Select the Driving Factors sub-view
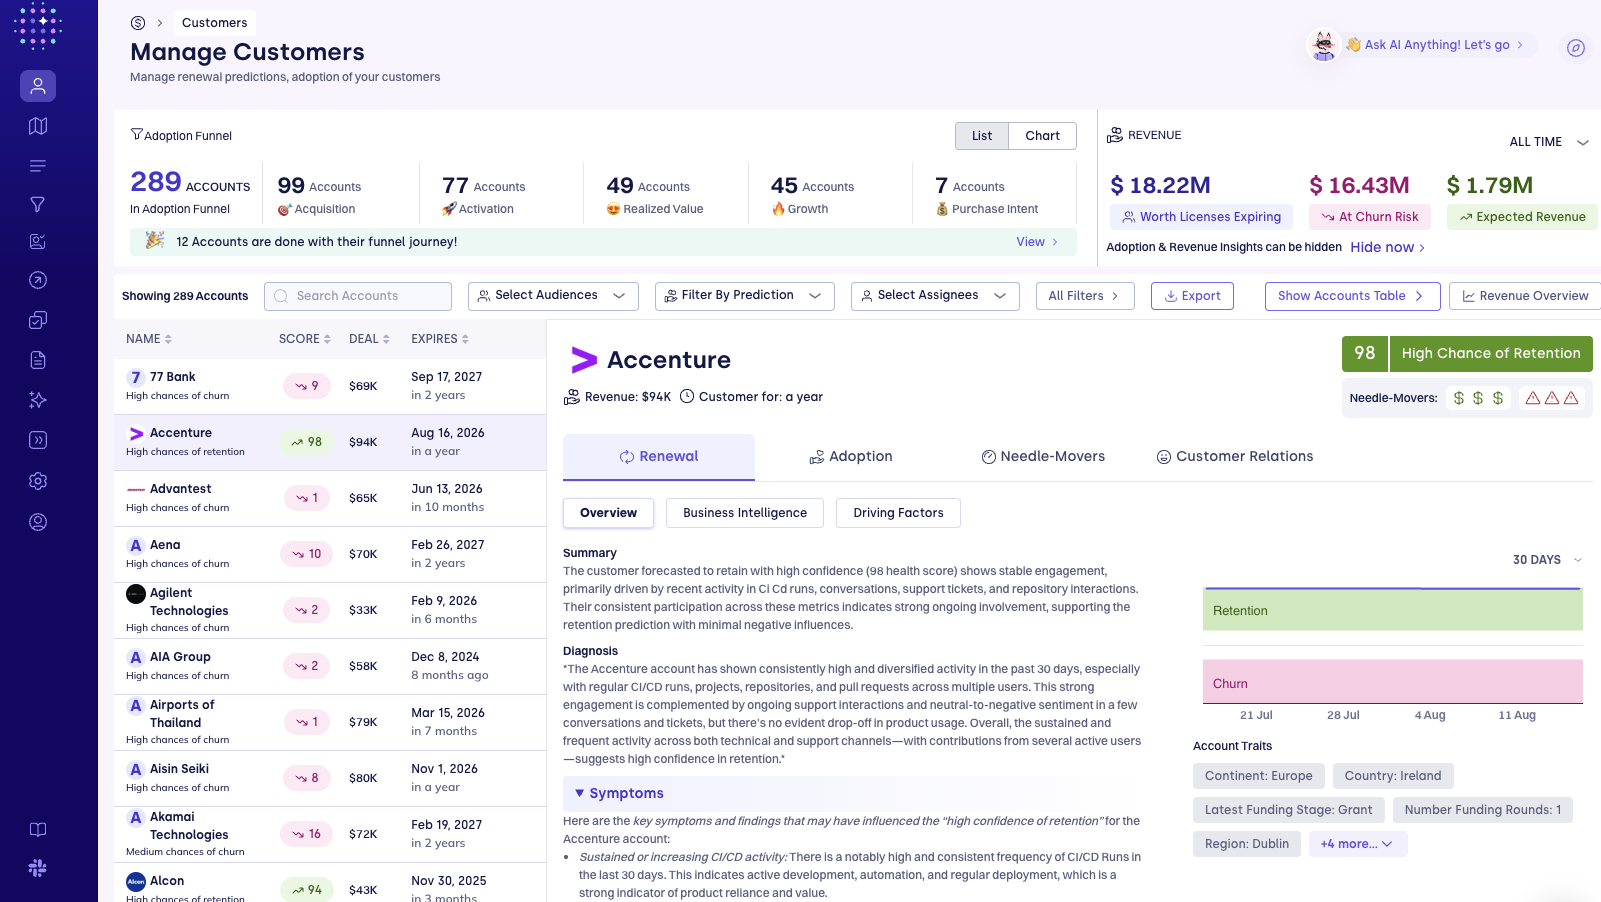This screenshot has height=902, width=1601. tap(898, 513)
